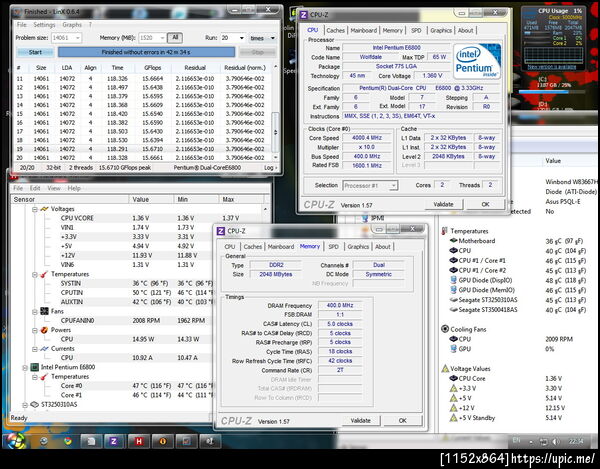Open the File menu in LinX
This screenshot has width=600, height=469.
pyautogui.click(x=22, y=25)
